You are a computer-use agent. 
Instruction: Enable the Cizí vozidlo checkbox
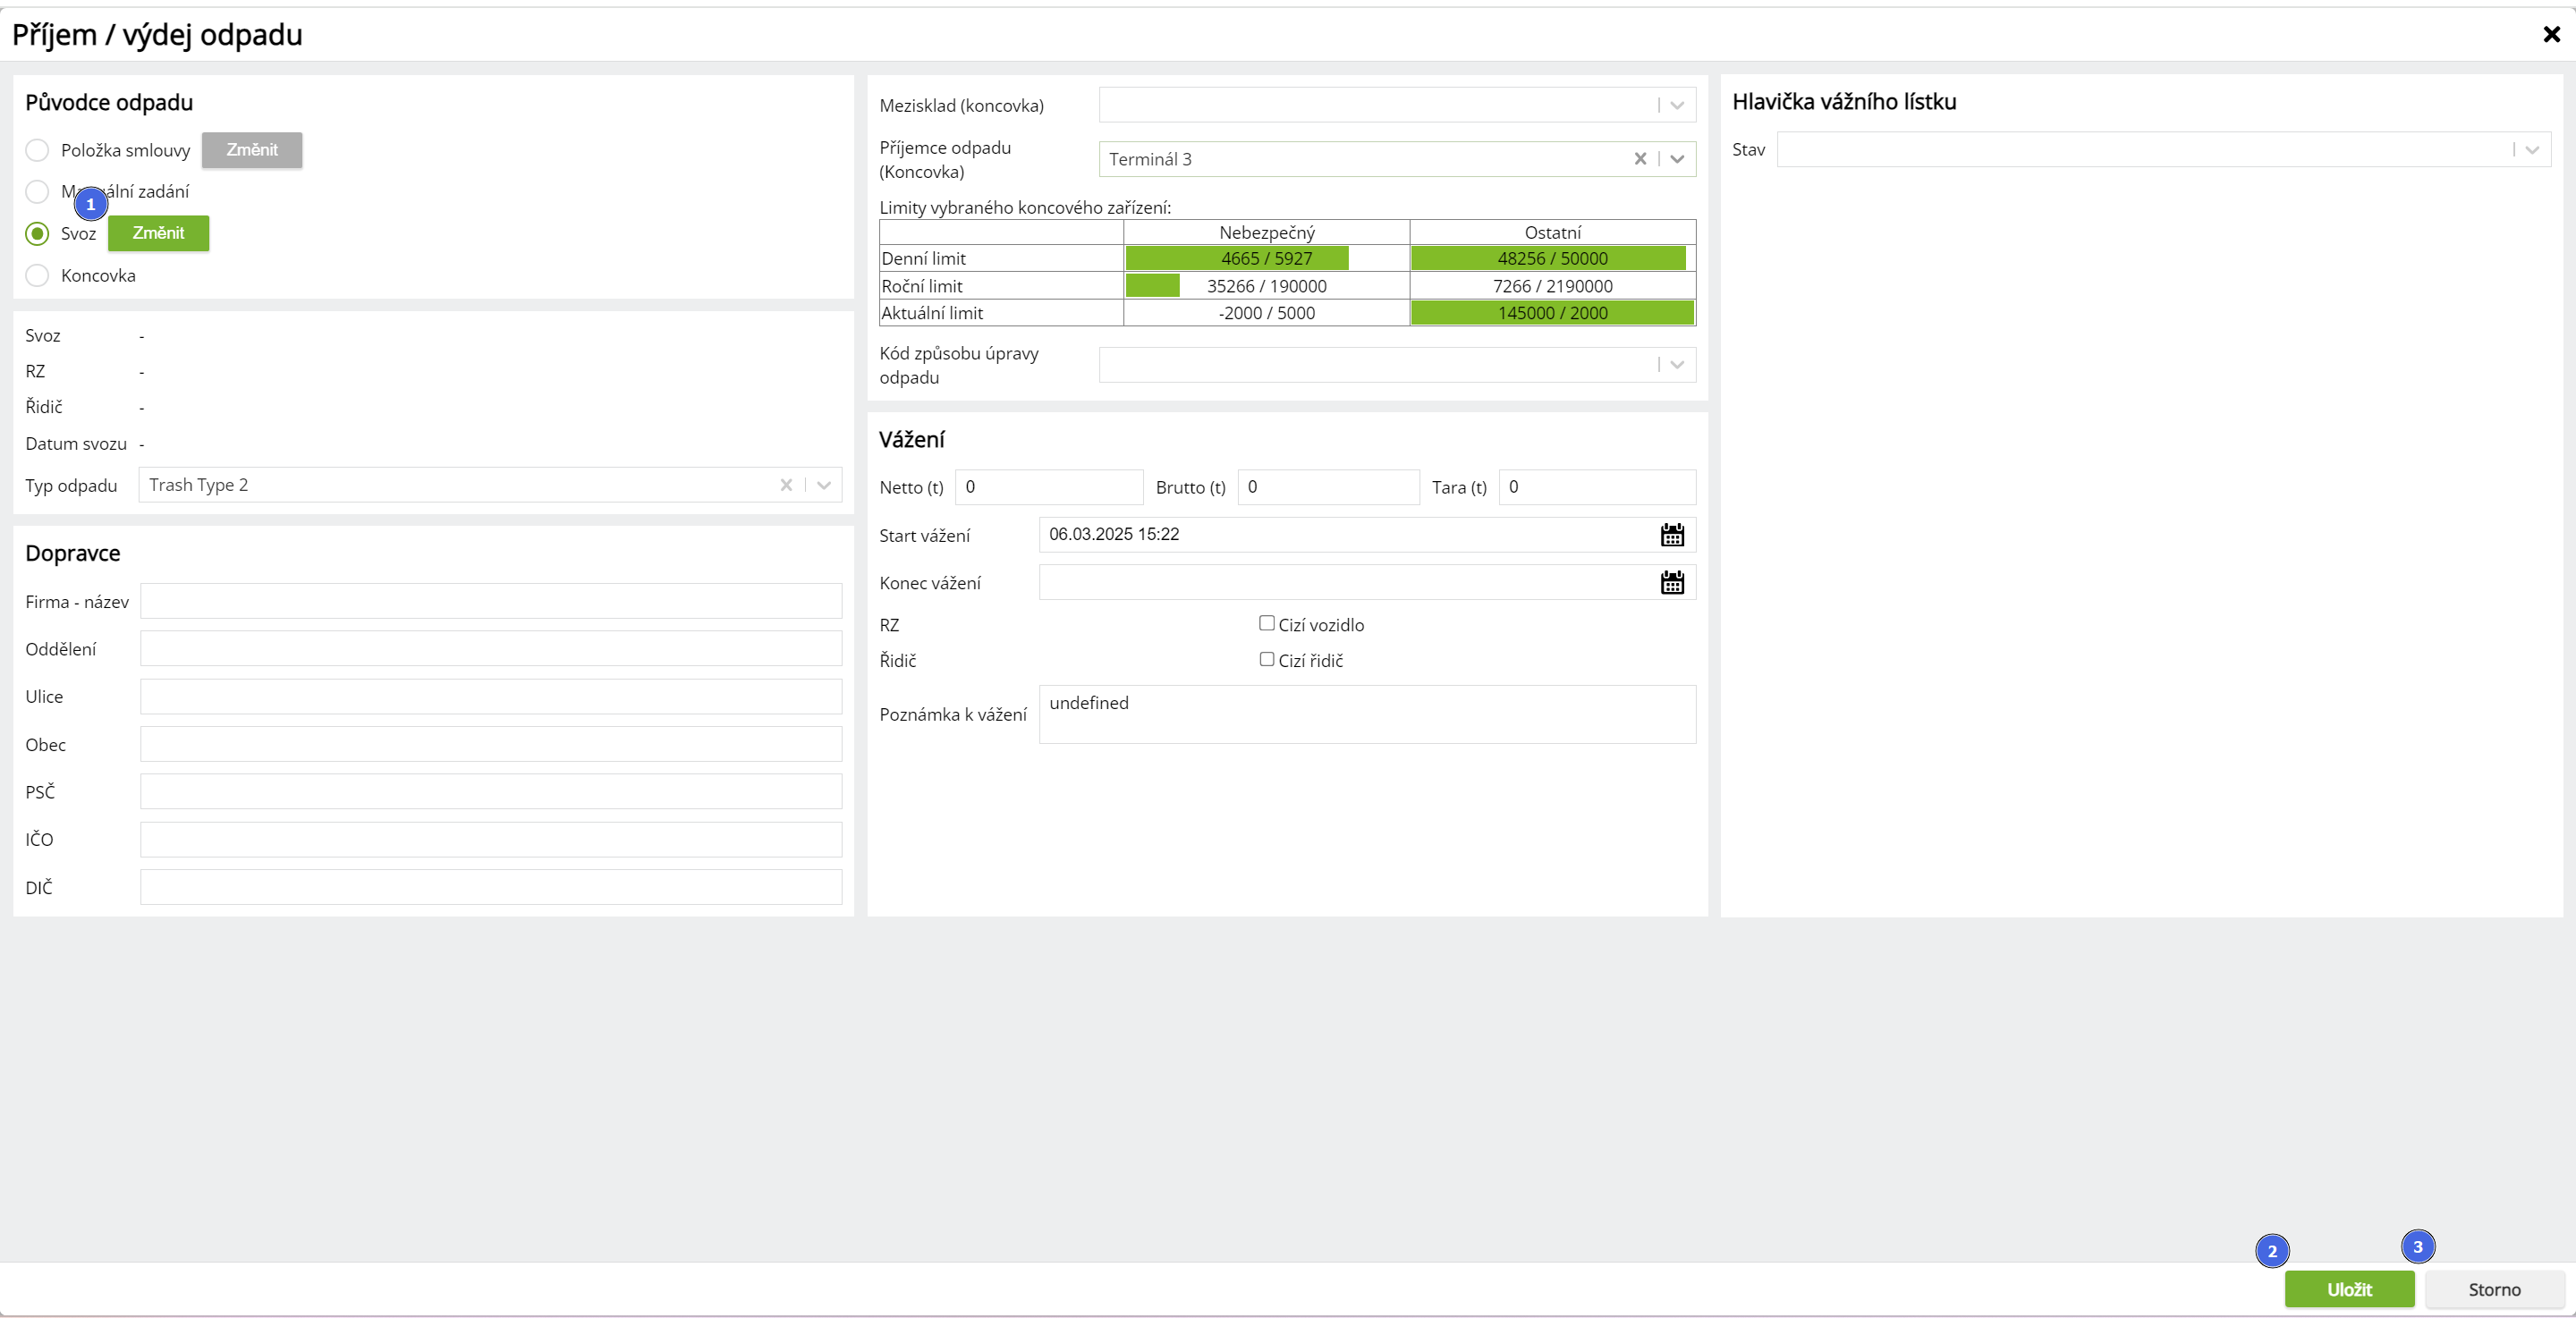[x=1267, y=623]
